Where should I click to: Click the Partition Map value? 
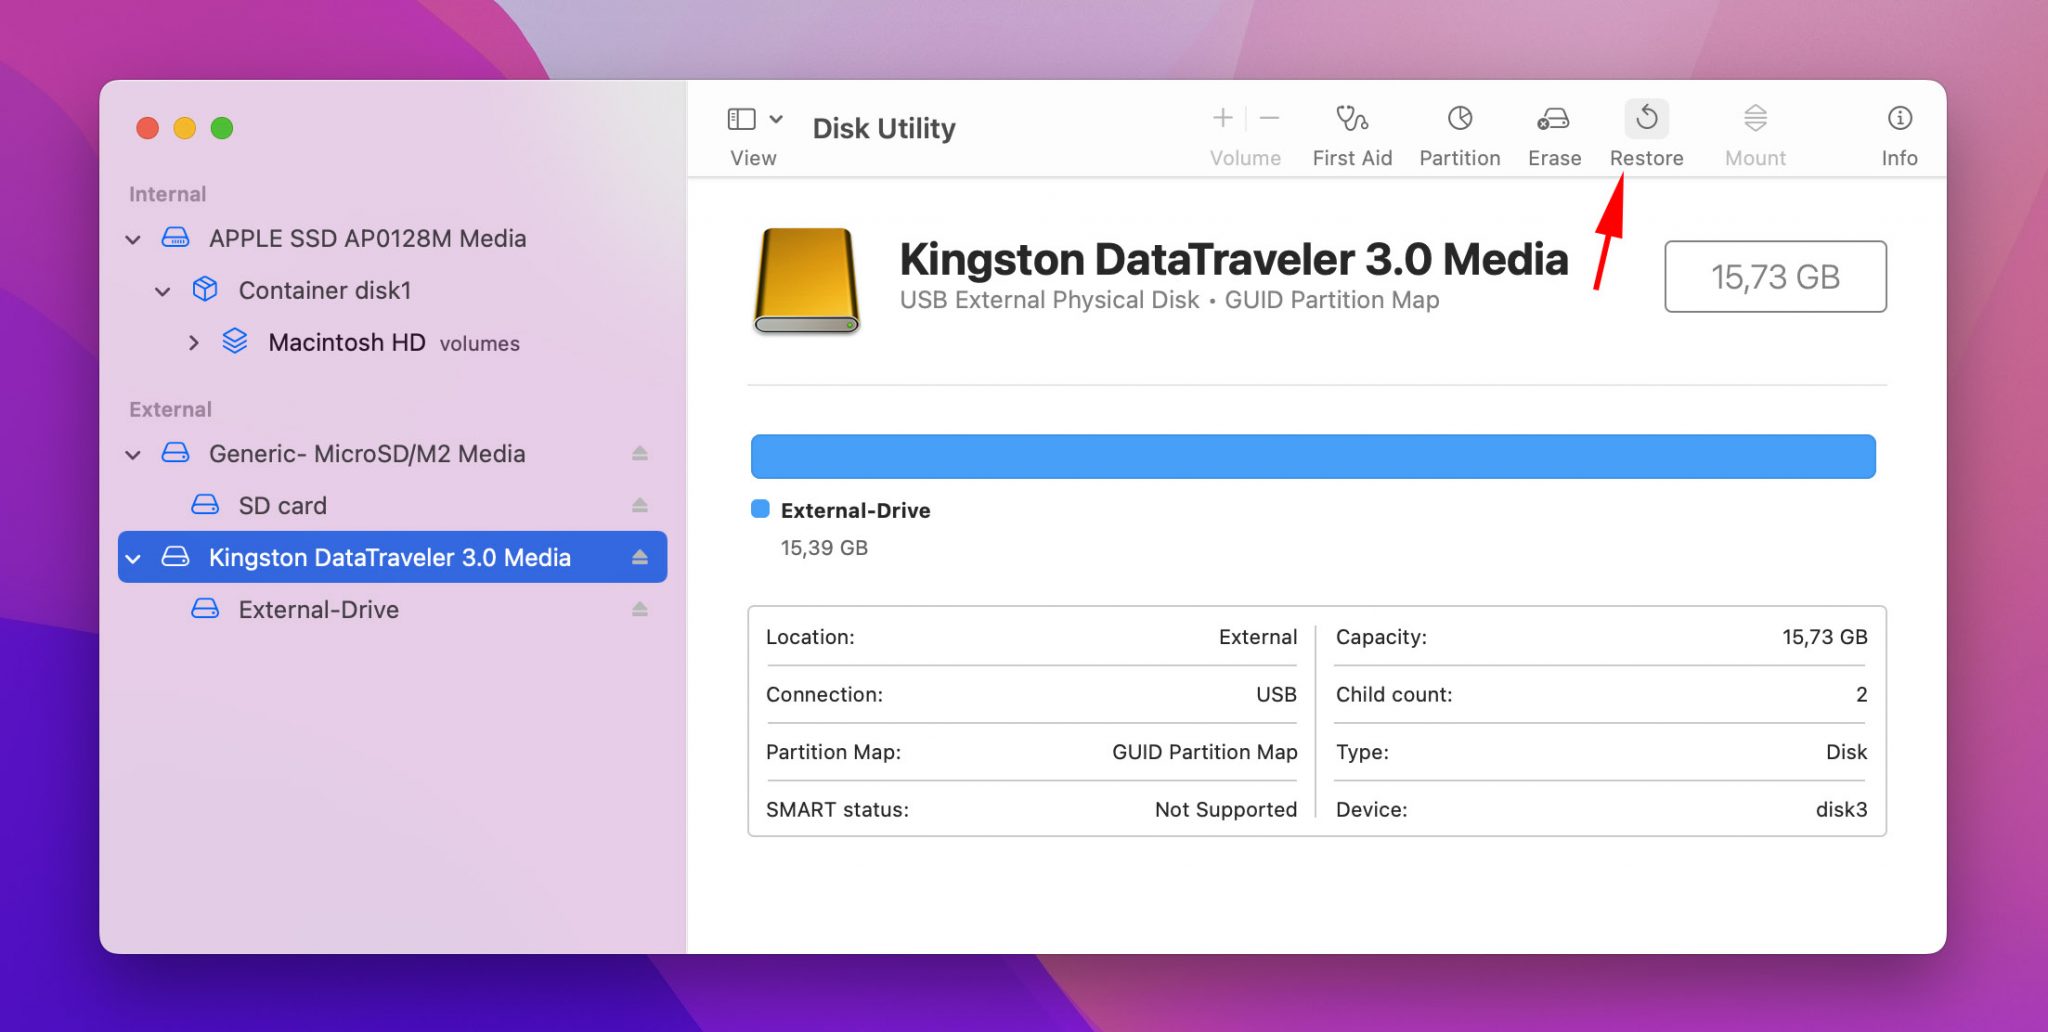click(x=1204, y=752)
